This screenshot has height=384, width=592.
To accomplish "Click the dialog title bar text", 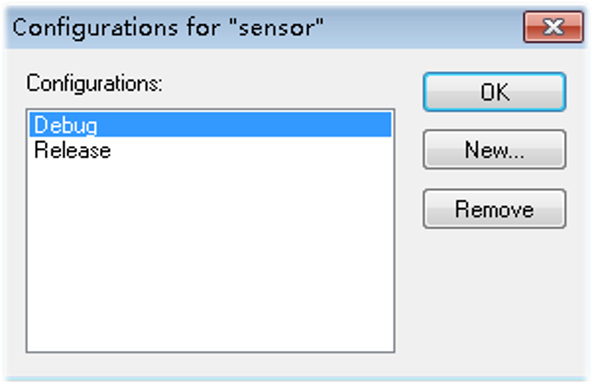I will 168,28.
